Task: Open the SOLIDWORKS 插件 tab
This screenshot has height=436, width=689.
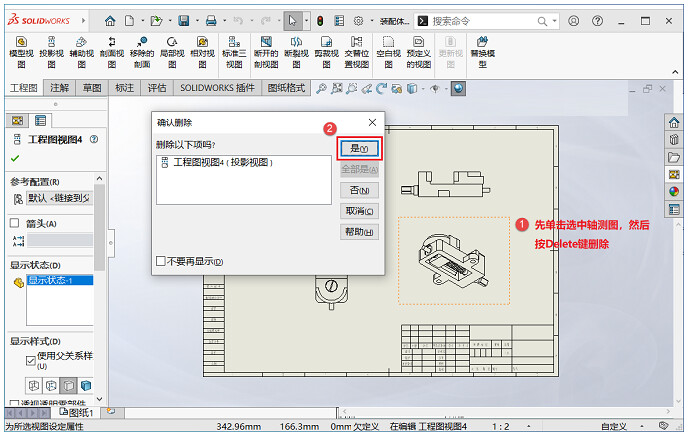Action: click(x=218, y=88)
